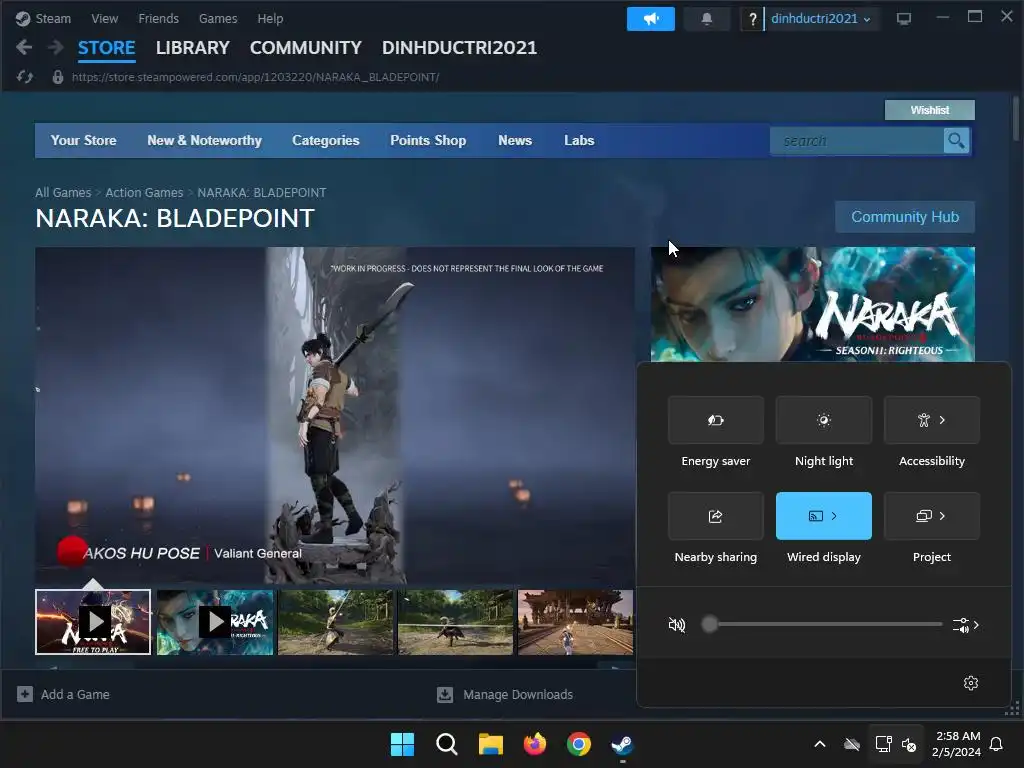Click the store search magnifier button

point(956,140)
